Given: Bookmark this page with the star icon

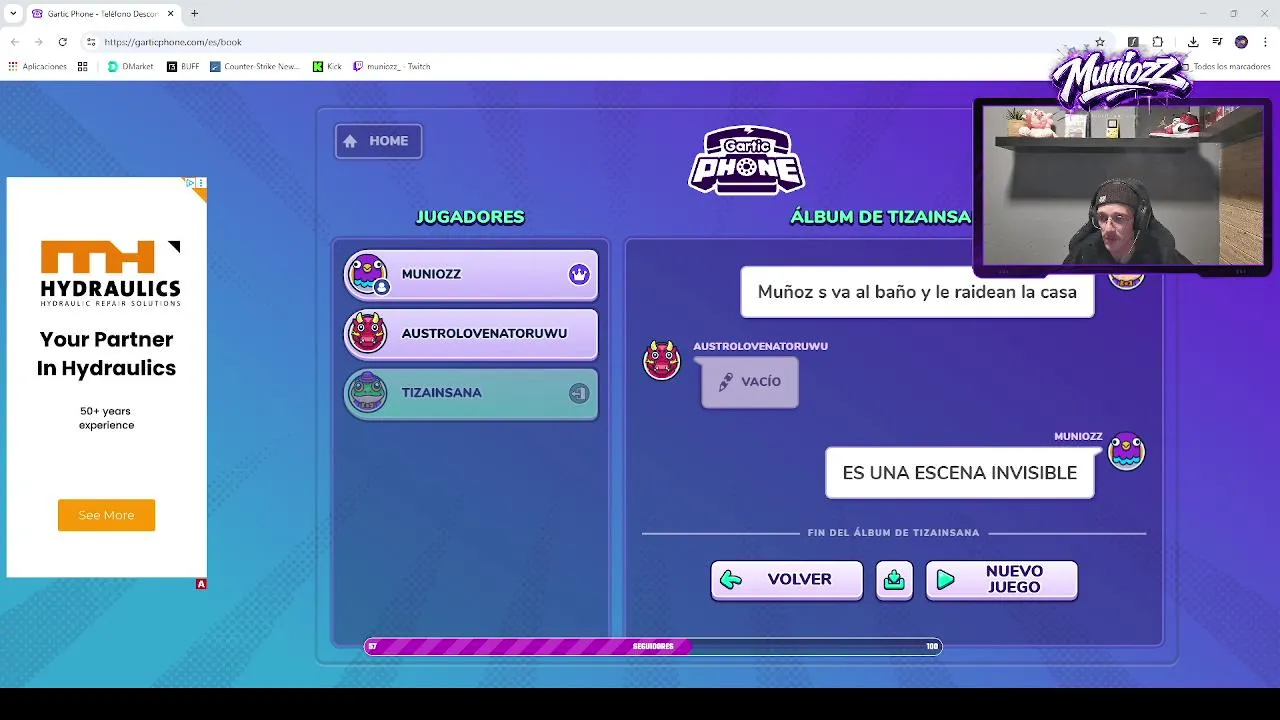Looking at the screenshot, I should (x=1100, y=42).
